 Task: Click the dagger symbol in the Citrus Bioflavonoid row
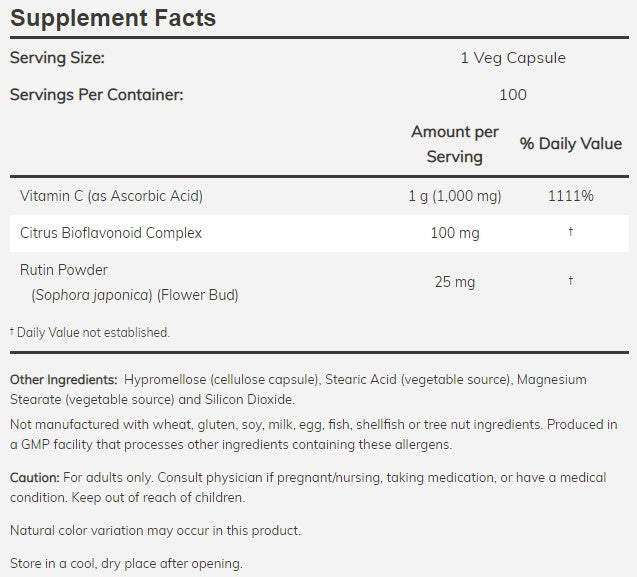coord(570,233)
